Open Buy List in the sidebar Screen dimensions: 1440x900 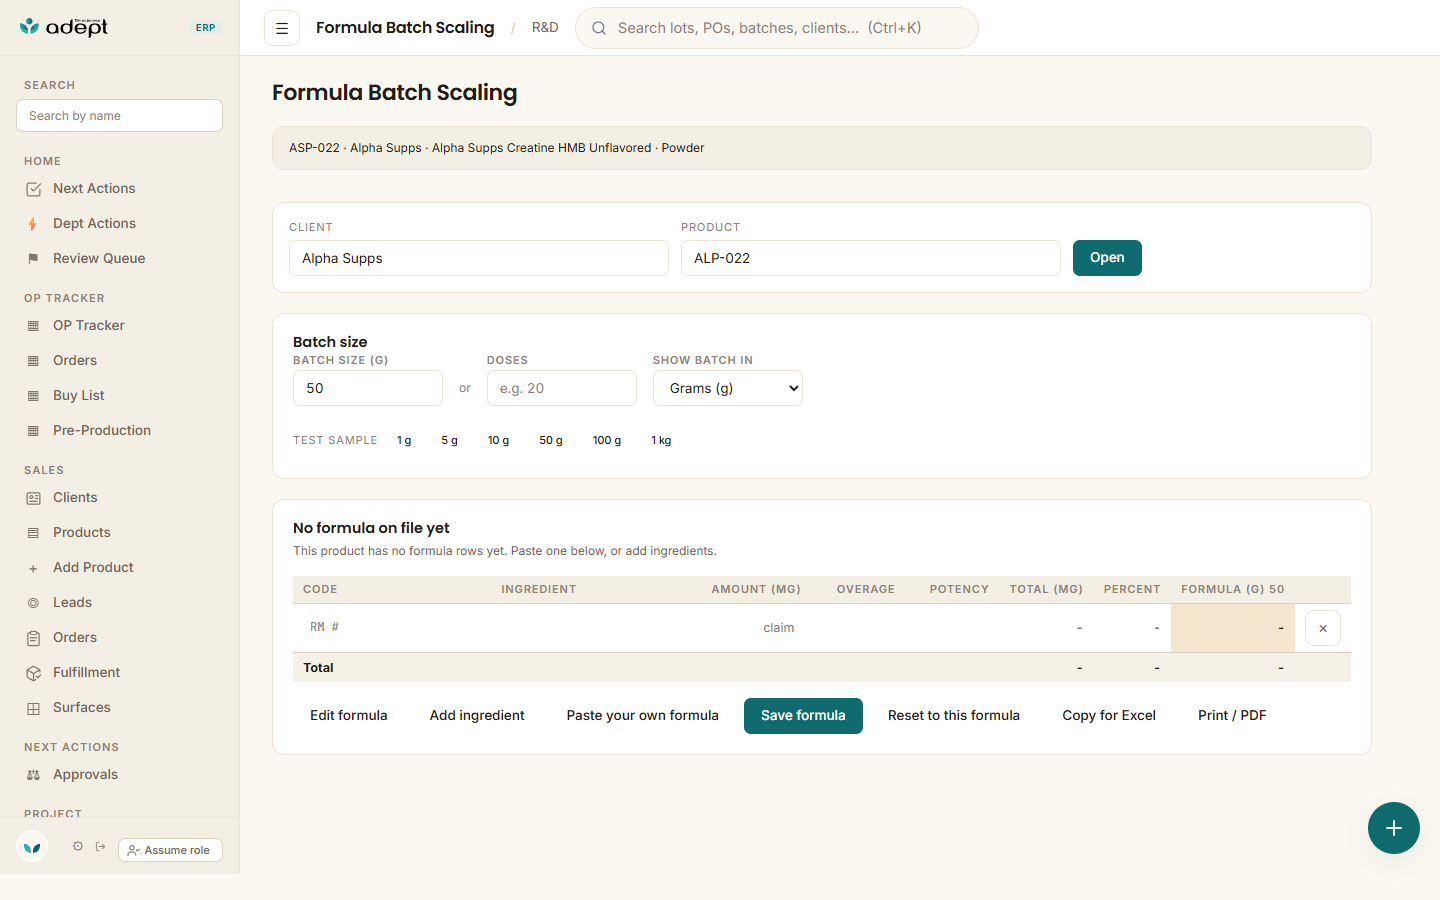coord(79,395)
